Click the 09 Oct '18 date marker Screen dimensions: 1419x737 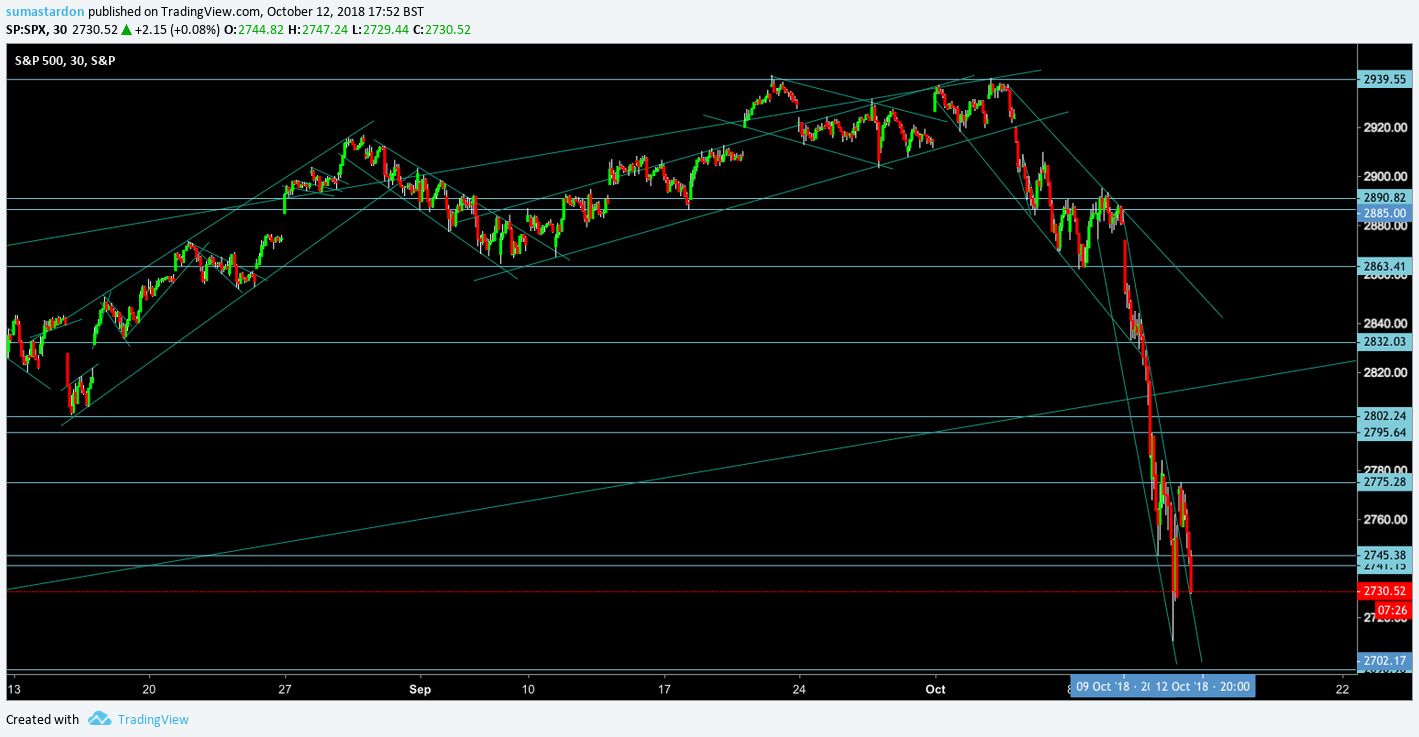pyautogui.click(x=1111, y=687)
